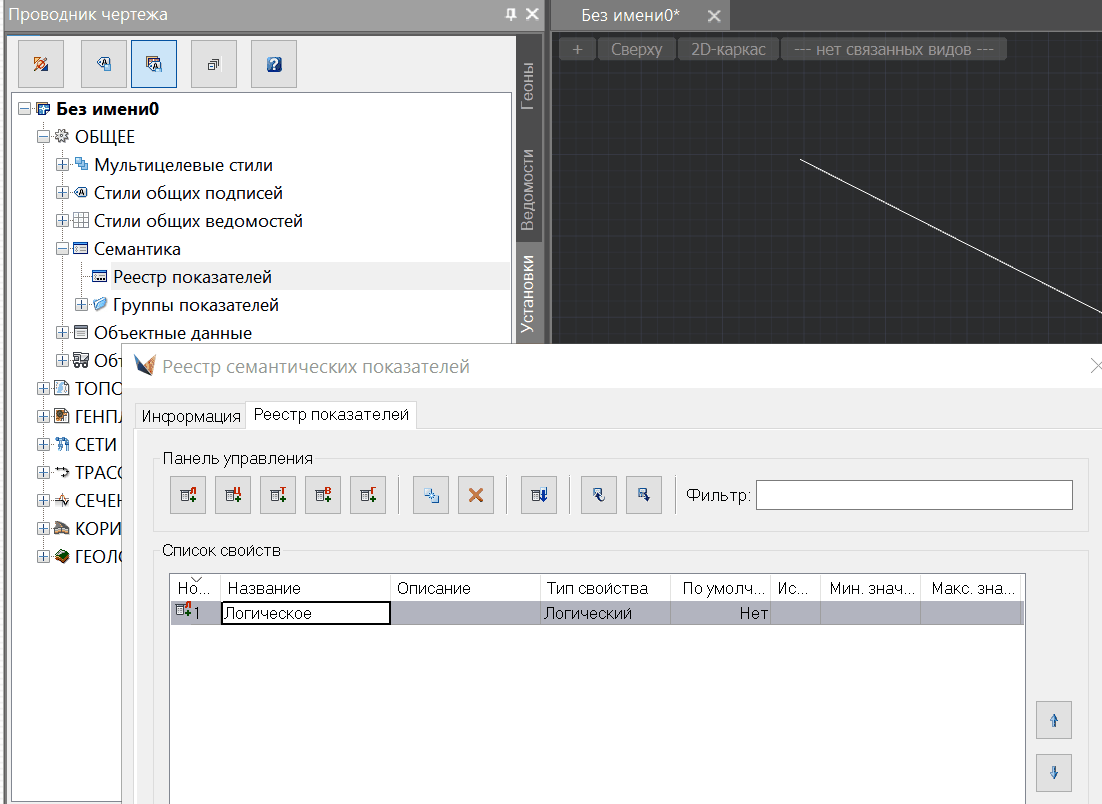The width and height of the screenshot is (1102, 804).
Task: Toggle the pin on Проводник чертежа panel
Action: (x=511, y=14)
